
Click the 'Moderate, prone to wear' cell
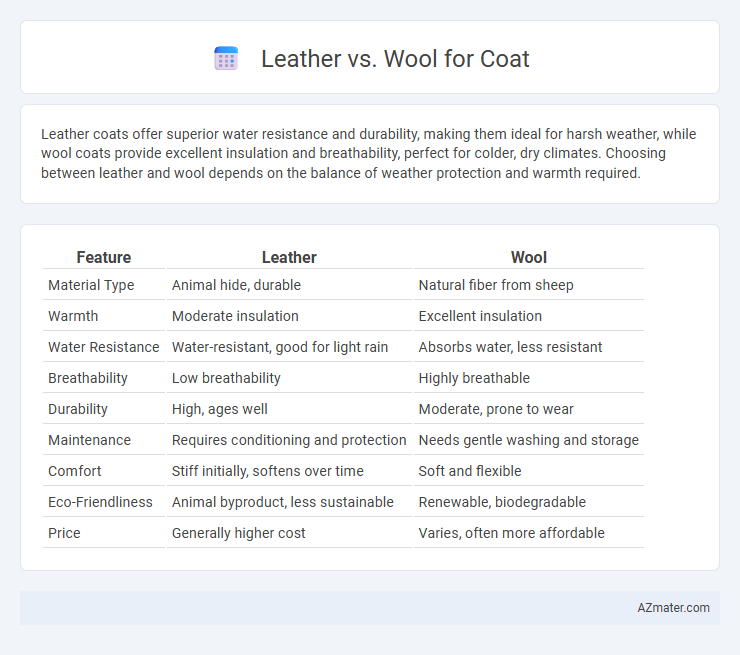coord(529,409)
